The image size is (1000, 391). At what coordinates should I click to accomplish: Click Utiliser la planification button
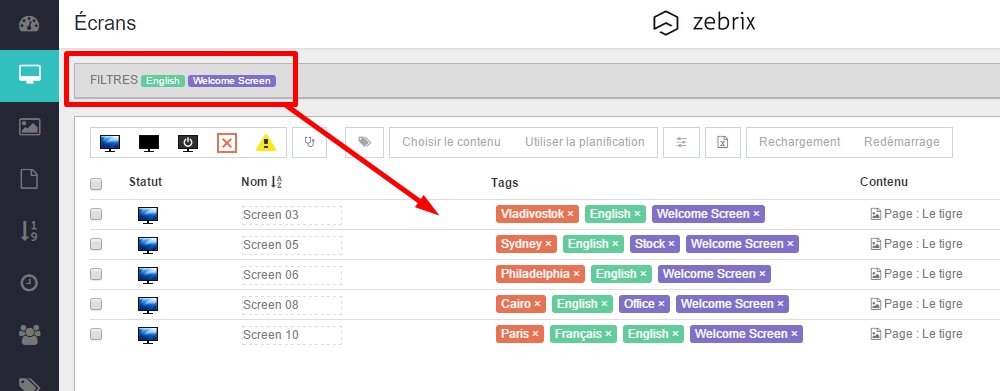click(585, 142)
